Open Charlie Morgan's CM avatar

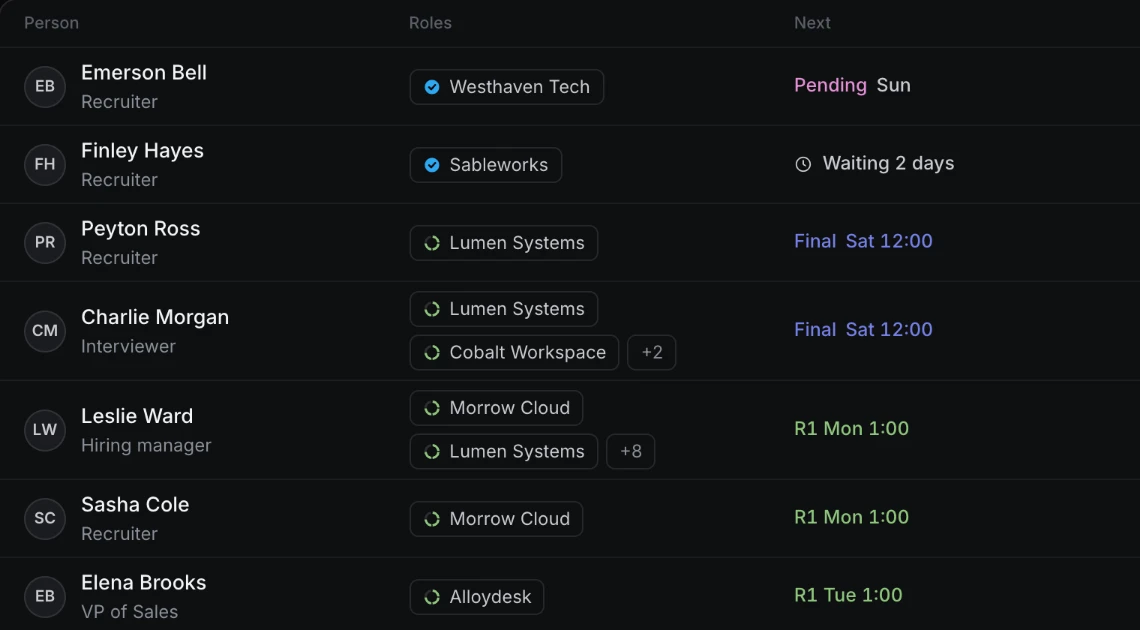point(45,331)
